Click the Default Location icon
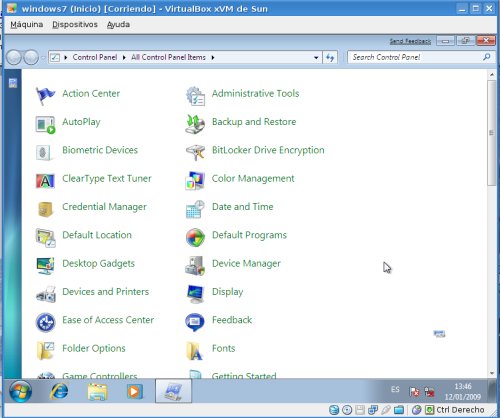The height and width of the screenshot is (418, 500). 45,238
